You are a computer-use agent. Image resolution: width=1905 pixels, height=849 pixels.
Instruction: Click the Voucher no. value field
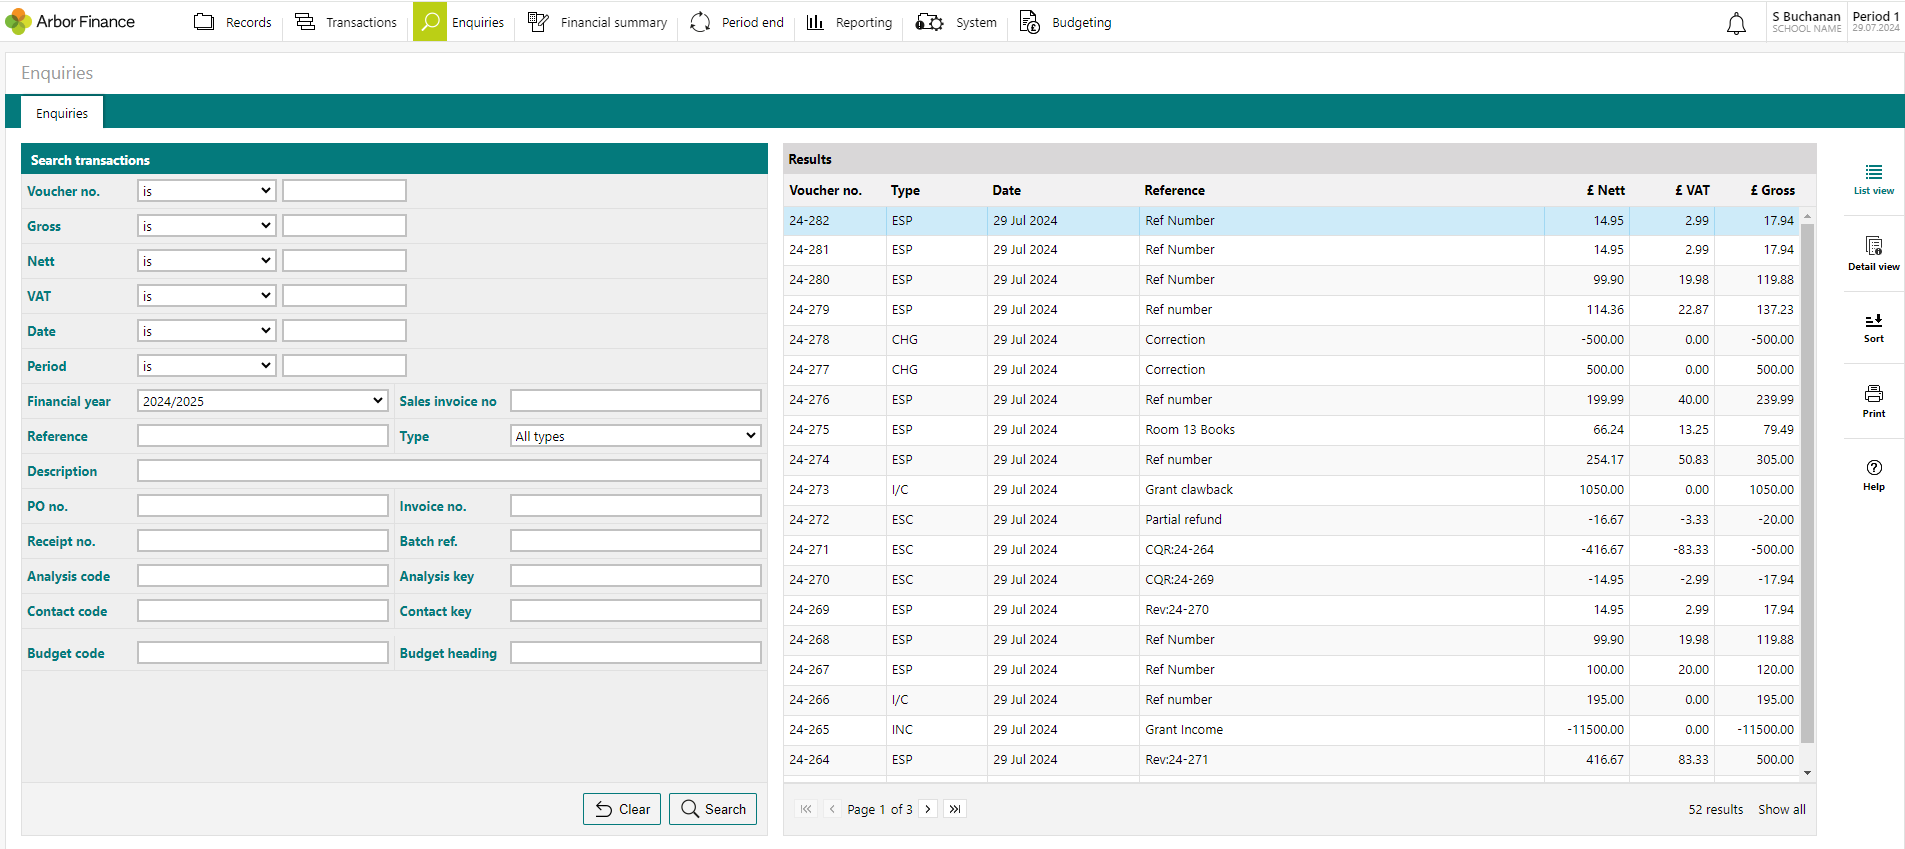344,191
